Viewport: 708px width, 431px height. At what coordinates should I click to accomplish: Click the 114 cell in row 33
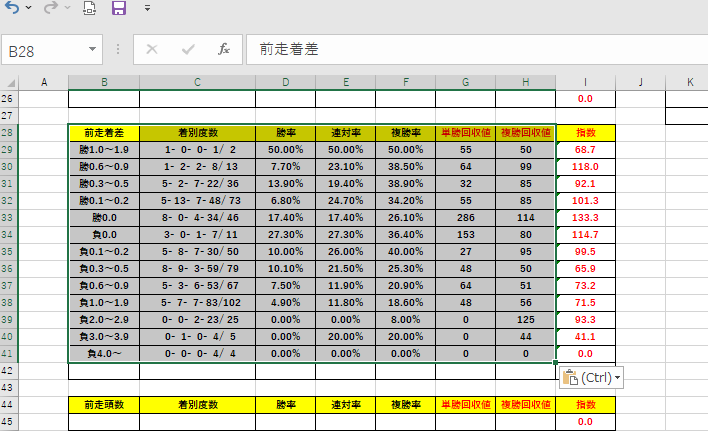pyautogui.click(x=526, y=218)
